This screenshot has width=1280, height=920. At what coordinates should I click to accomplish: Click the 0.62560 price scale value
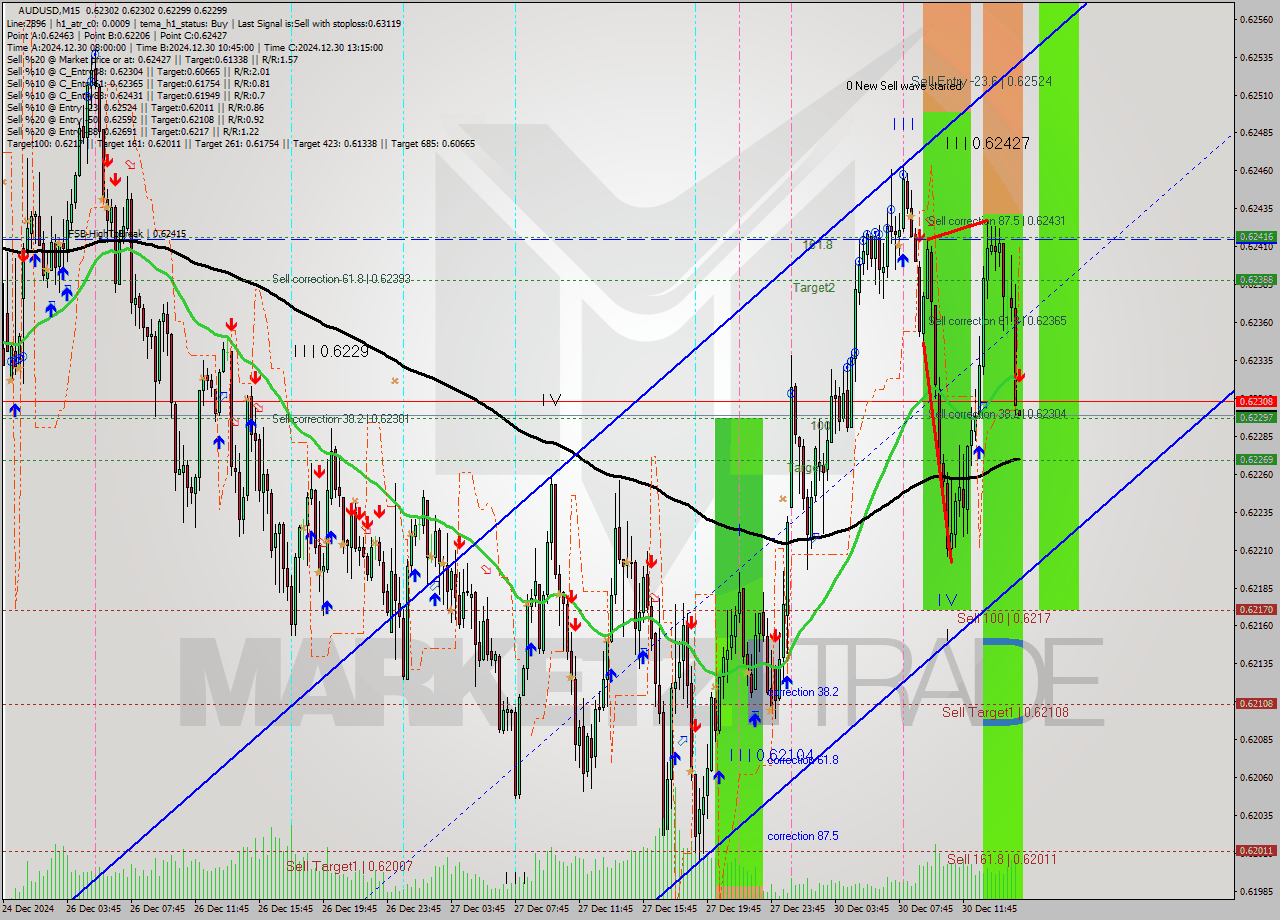1257,19
